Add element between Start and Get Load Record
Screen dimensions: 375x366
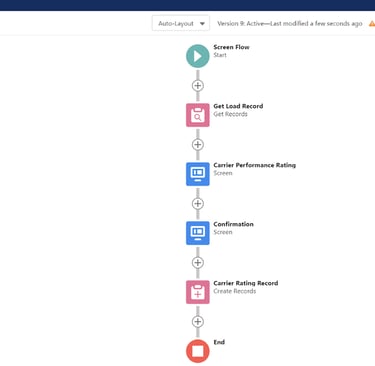pyautogui.click(x=198, y=86)
